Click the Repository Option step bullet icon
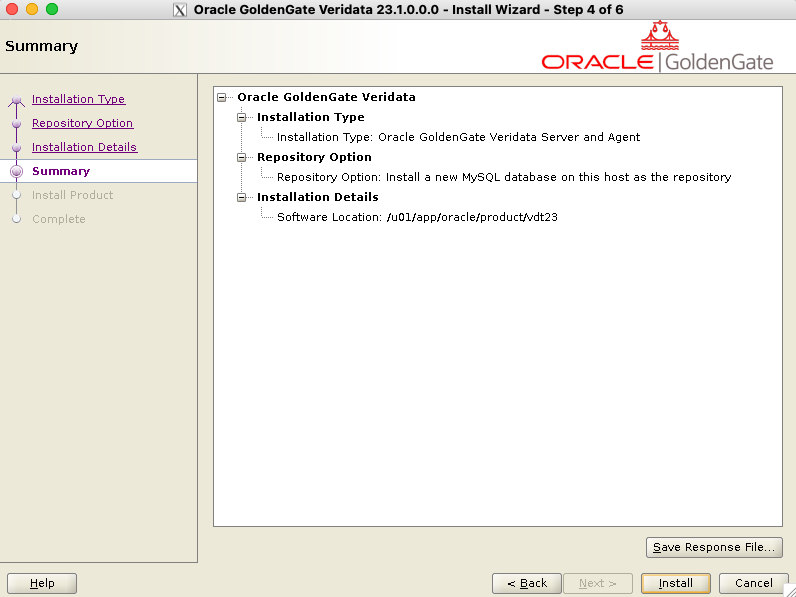 [16, 124]
